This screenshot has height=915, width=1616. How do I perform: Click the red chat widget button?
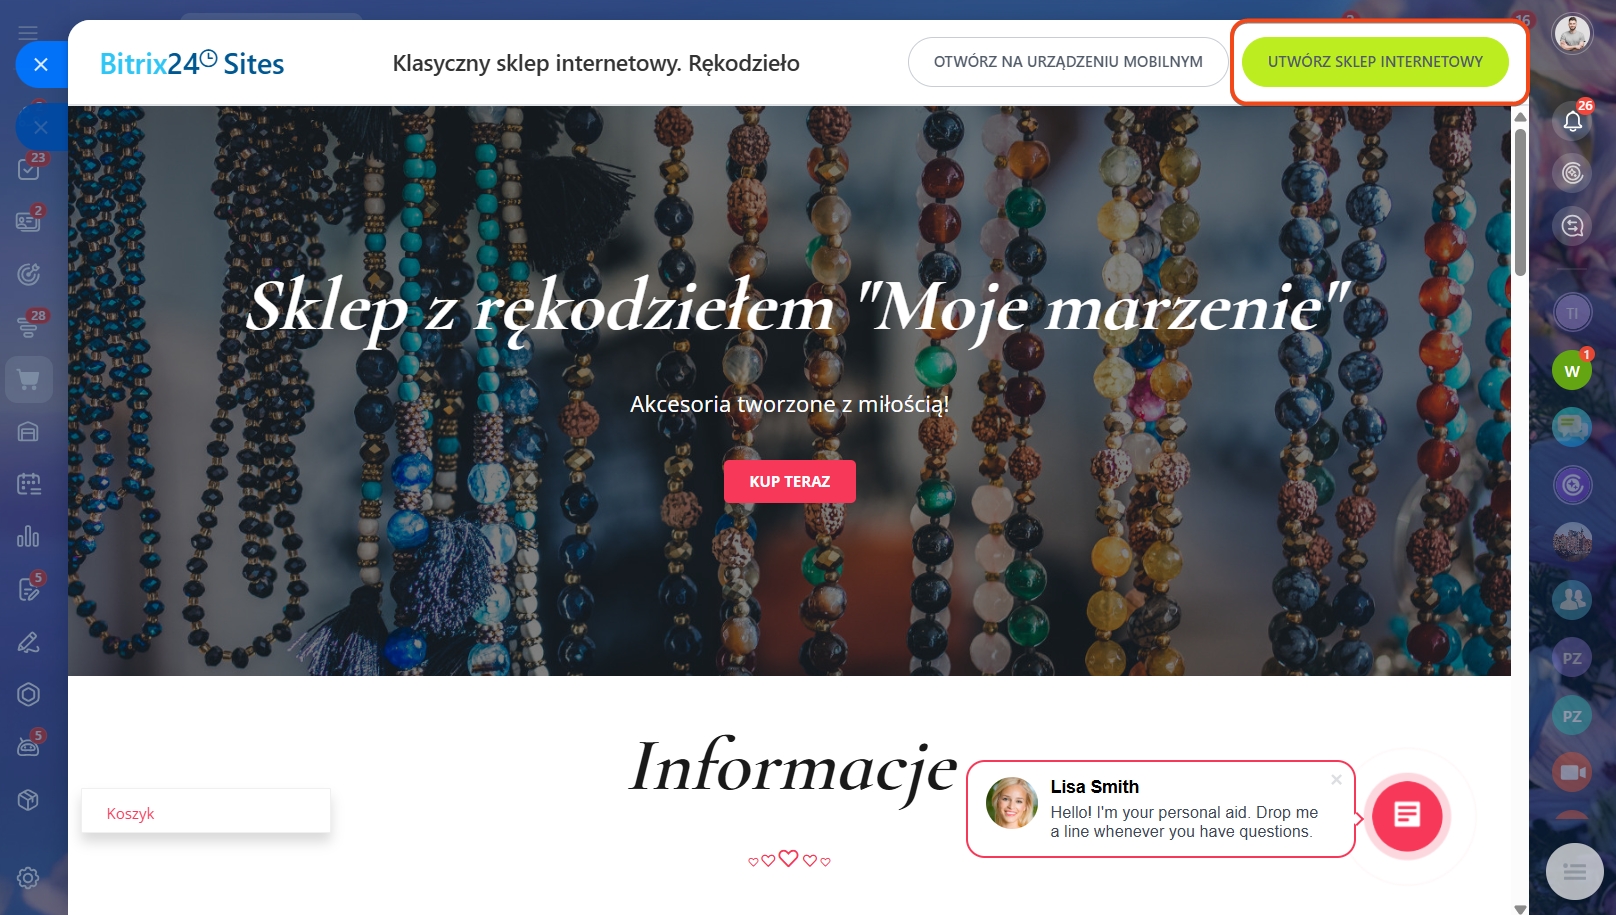coord(1407,815)
